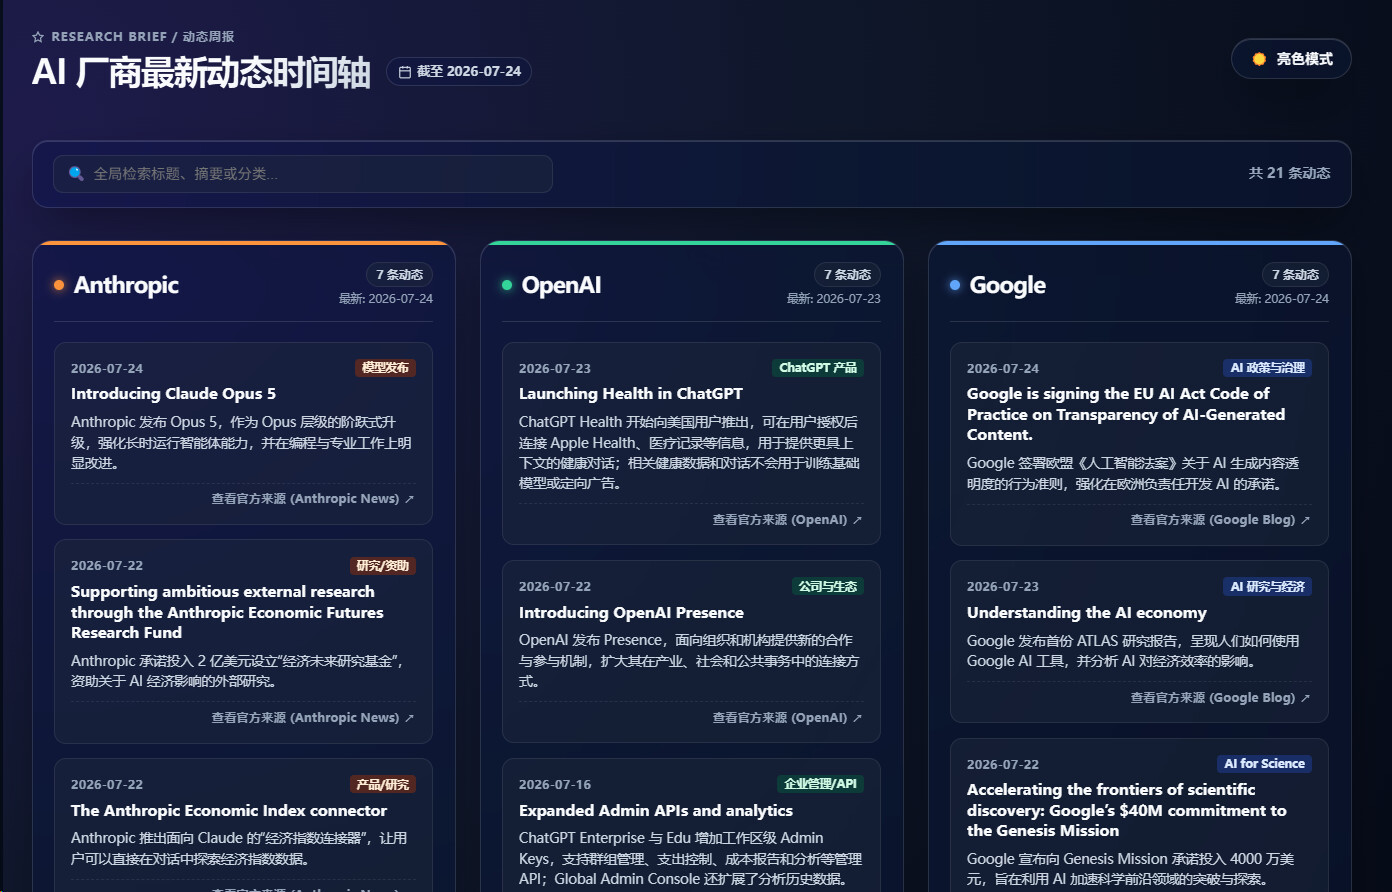Open the Introducing OpenAI Presence title
Viewport: 1392px width, 892px height.
click(631, 613)
